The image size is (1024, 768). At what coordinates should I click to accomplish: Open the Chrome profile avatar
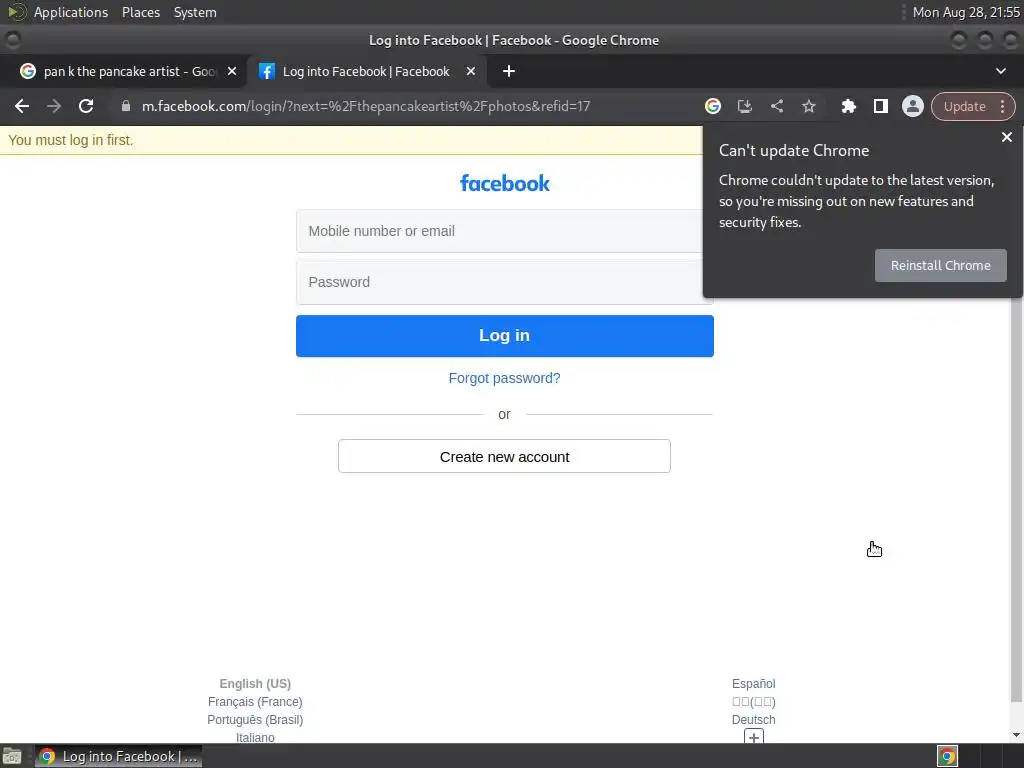point(912,106)
